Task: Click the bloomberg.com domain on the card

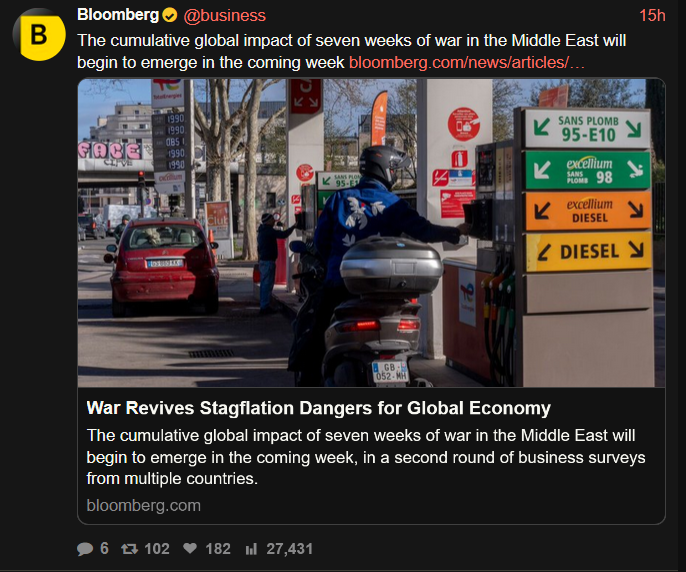Action: pos(144,505)
